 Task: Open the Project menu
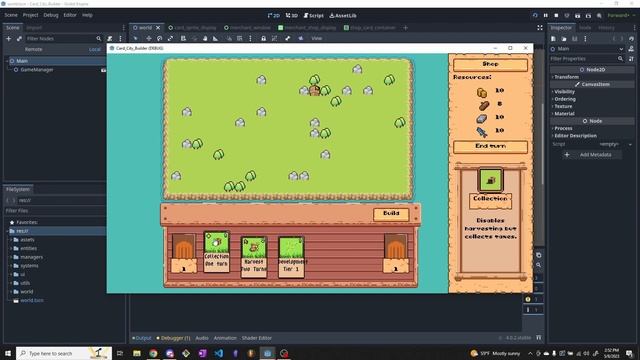[30, 15]
